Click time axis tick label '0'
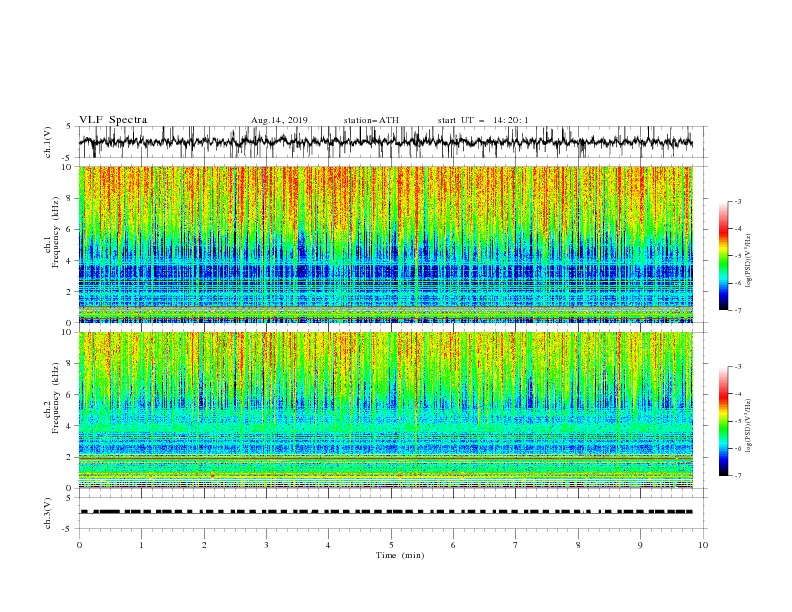 coord(79,545)
